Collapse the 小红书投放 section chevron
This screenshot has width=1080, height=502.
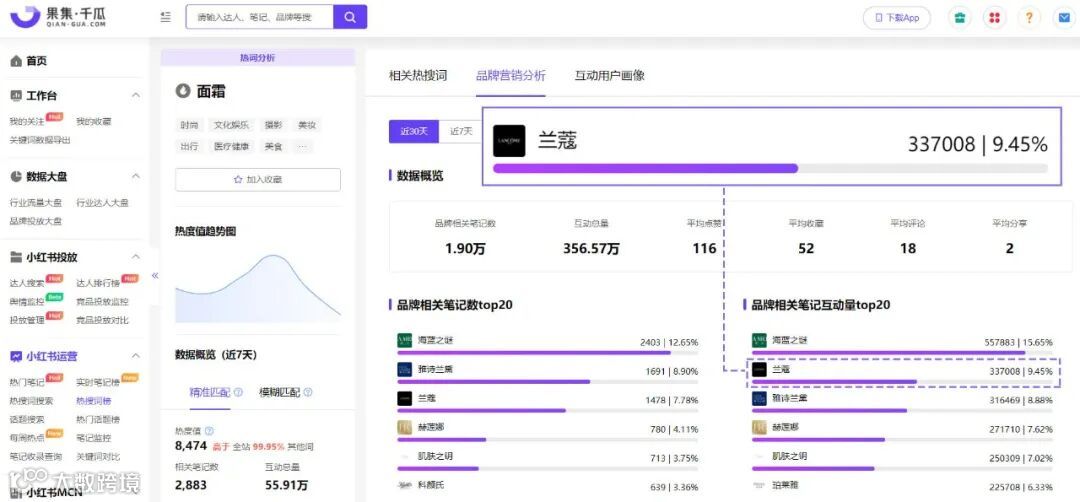(x=136, y=258)
